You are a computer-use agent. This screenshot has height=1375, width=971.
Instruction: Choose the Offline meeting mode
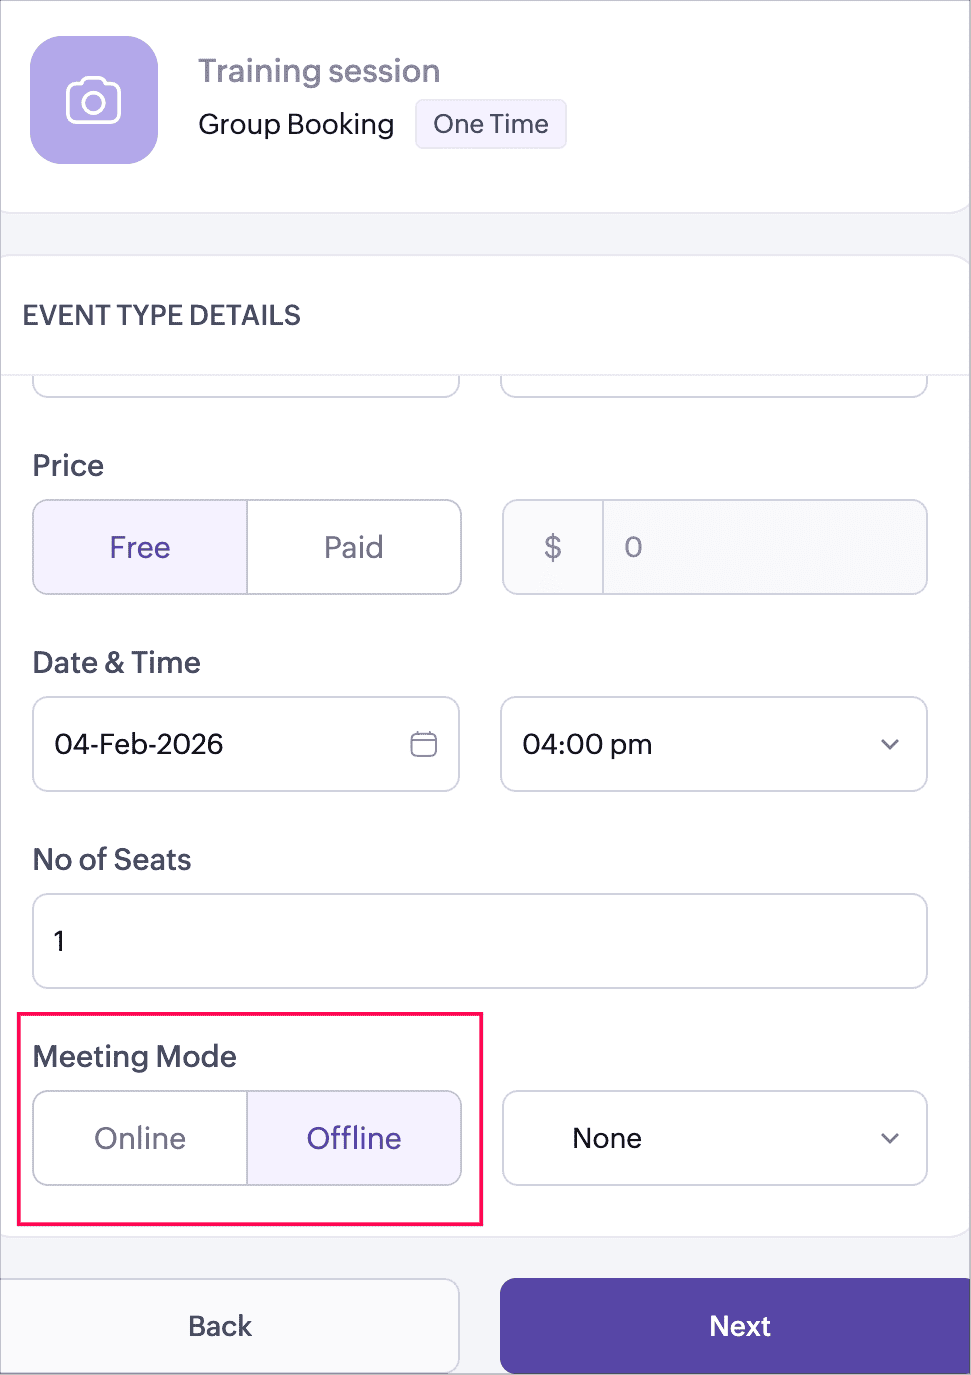[x=354, y=1138]
